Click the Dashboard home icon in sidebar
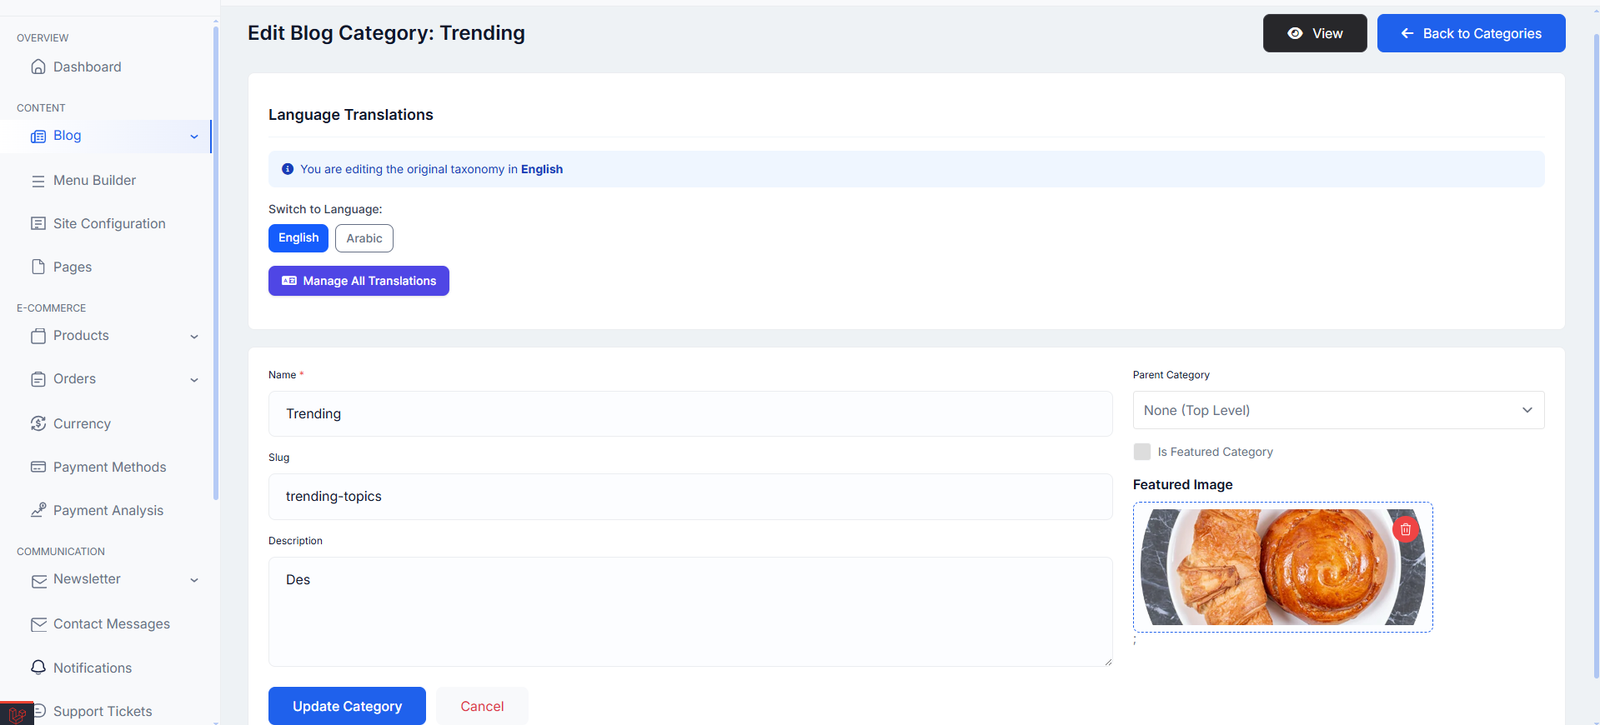The image size is (1600, 725). (x=38, y=67)
